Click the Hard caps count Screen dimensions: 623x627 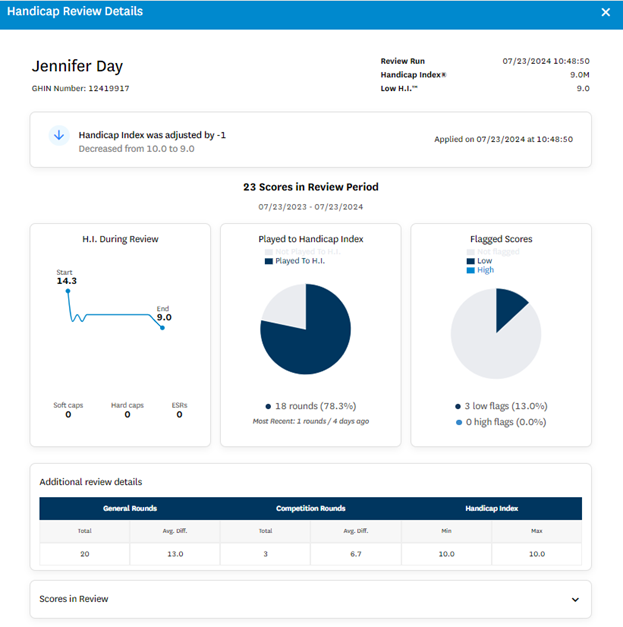tap(127, 415)
